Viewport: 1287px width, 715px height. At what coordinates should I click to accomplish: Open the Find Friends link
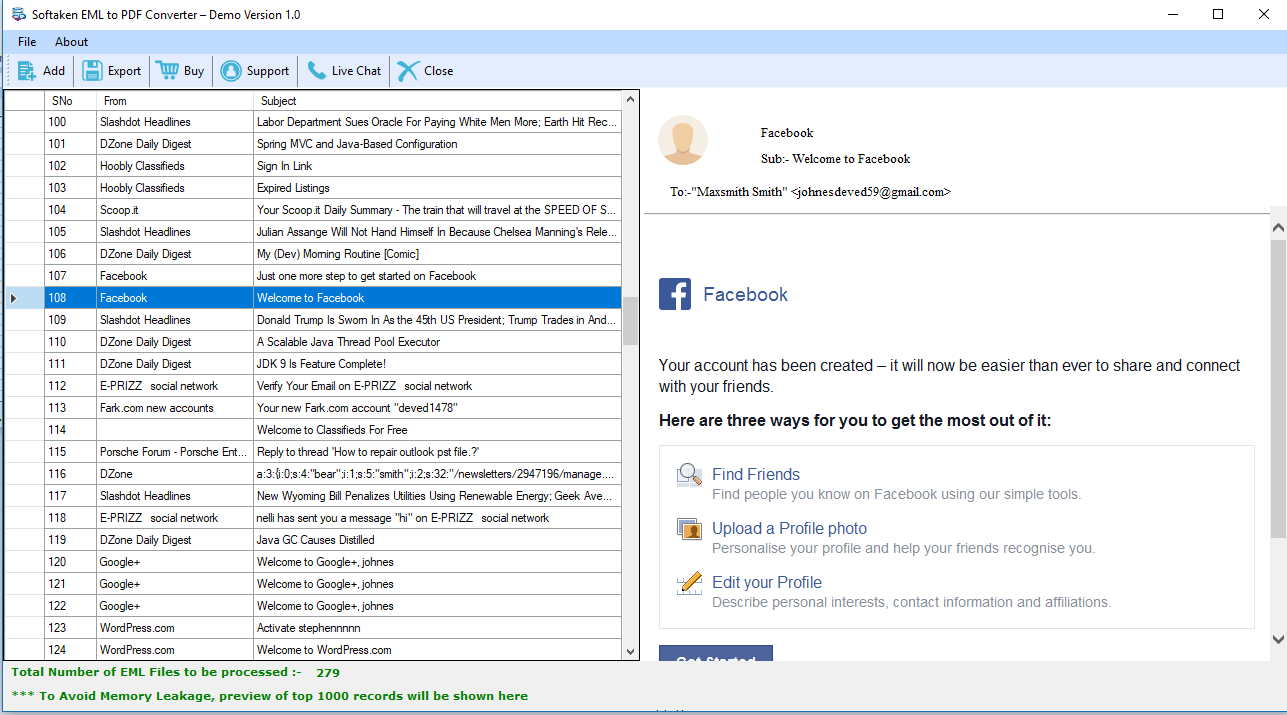[x=756, y=475]
